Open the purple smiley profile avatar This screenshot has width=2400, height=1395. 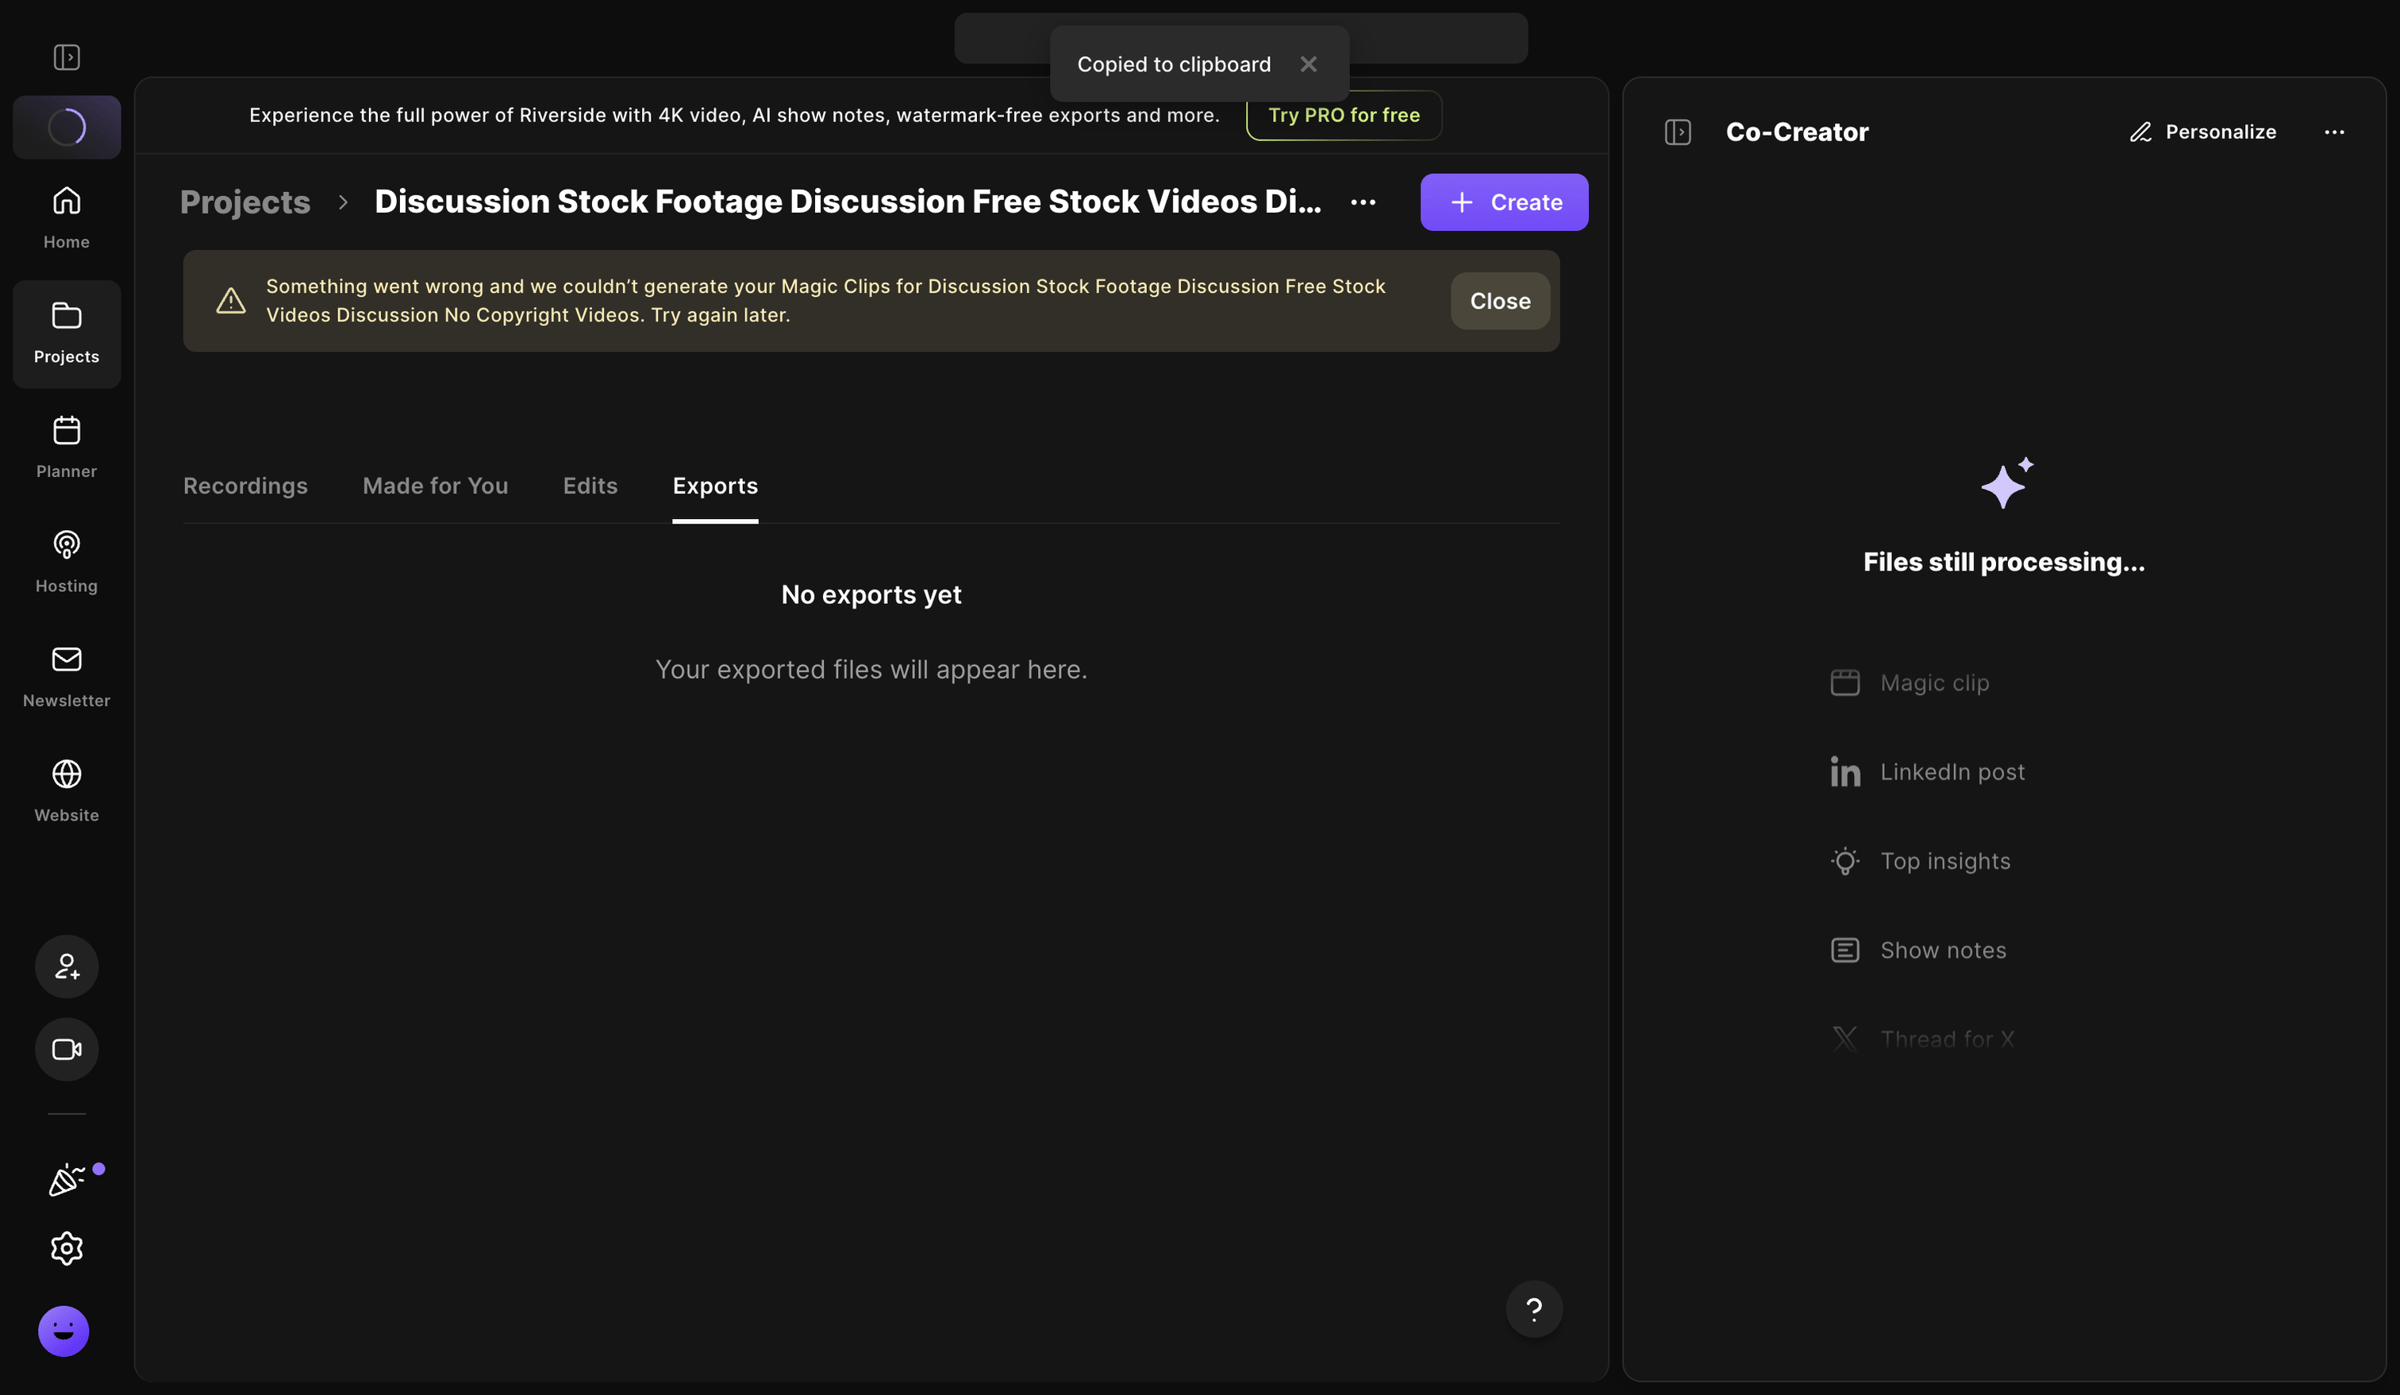[64, 1331]
